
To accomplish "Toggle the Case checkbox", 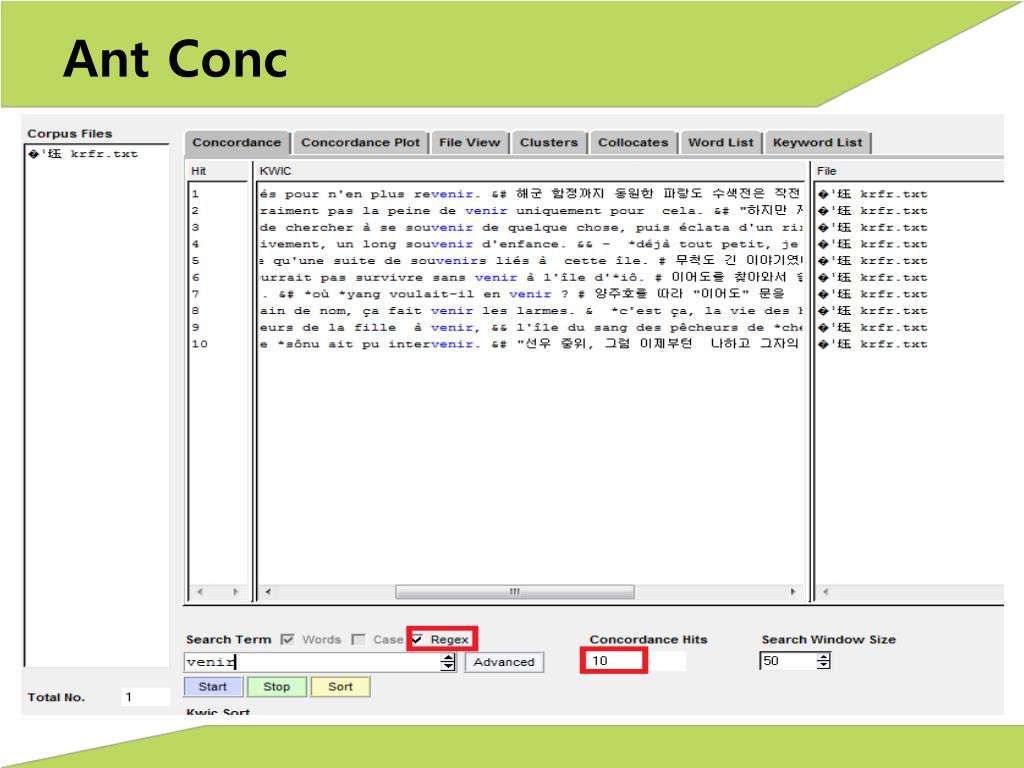I will [x=358, y=639].
